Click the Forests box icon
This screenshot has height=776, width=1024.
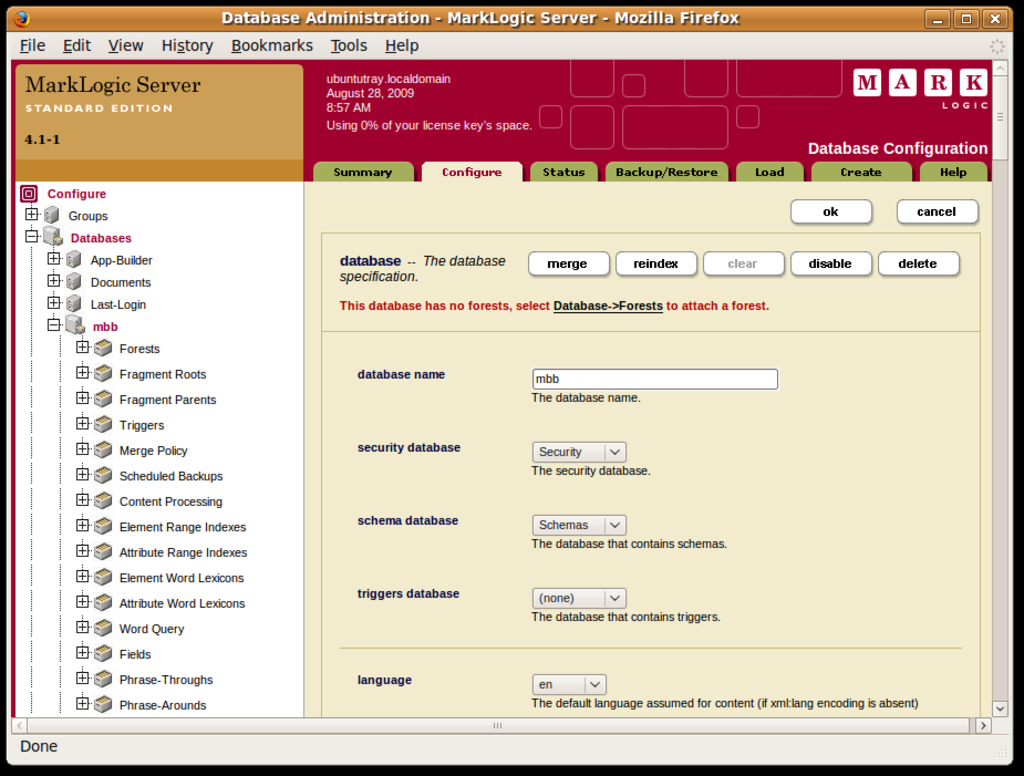[x=103, y=348]
